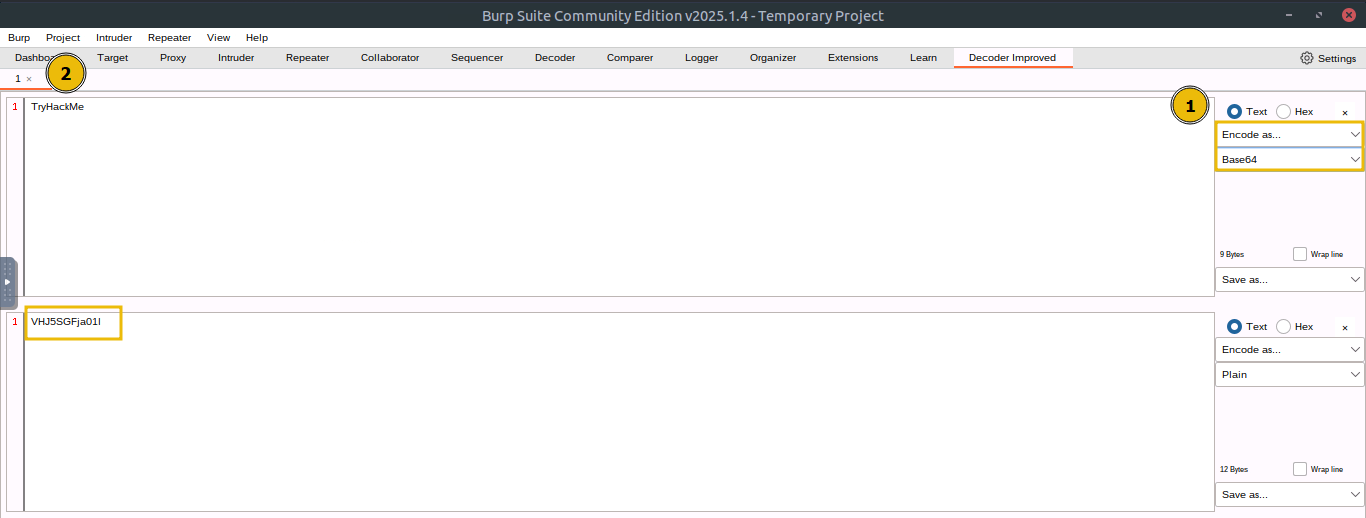Switch to the Proxy tab
Screen dimensions: 1366x518
tap(173, 58)
